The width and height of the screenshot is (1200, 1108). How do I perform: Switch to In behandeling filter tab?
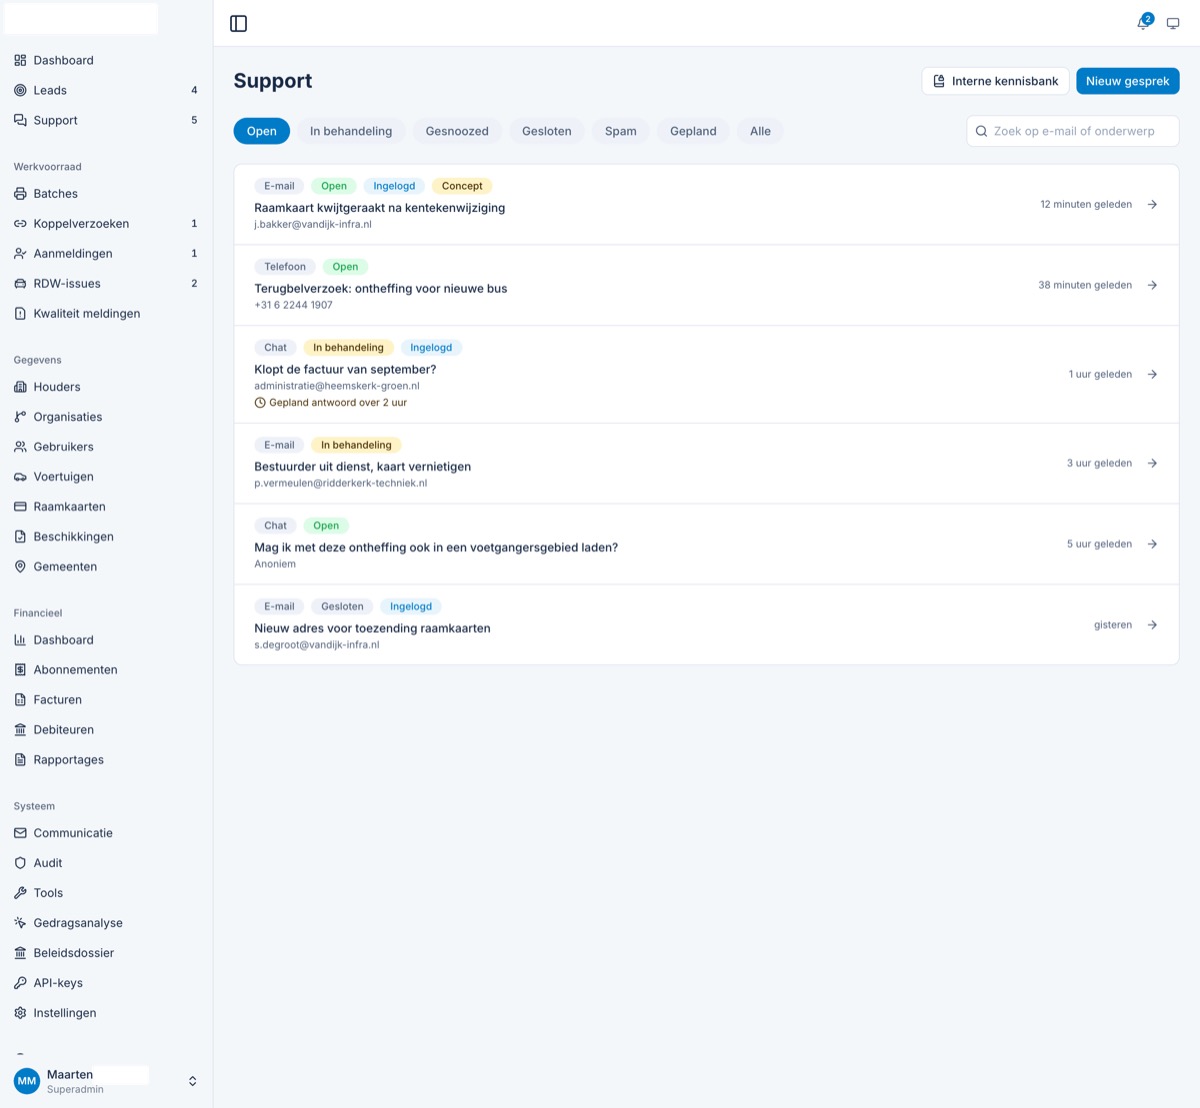(x=351, y=131)
